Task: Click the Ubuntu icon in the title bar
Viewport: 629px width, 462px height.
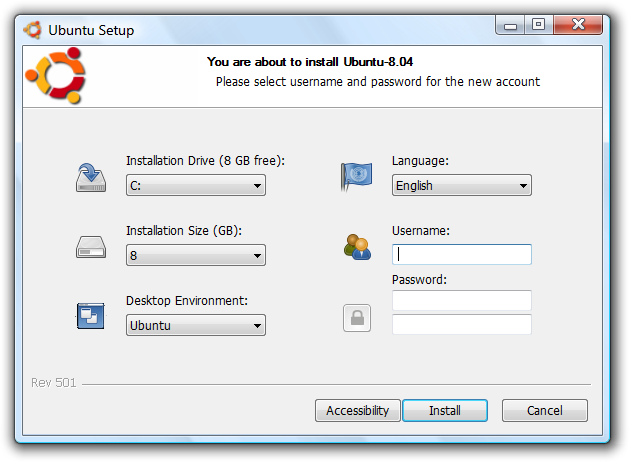Action: (34, 29)
